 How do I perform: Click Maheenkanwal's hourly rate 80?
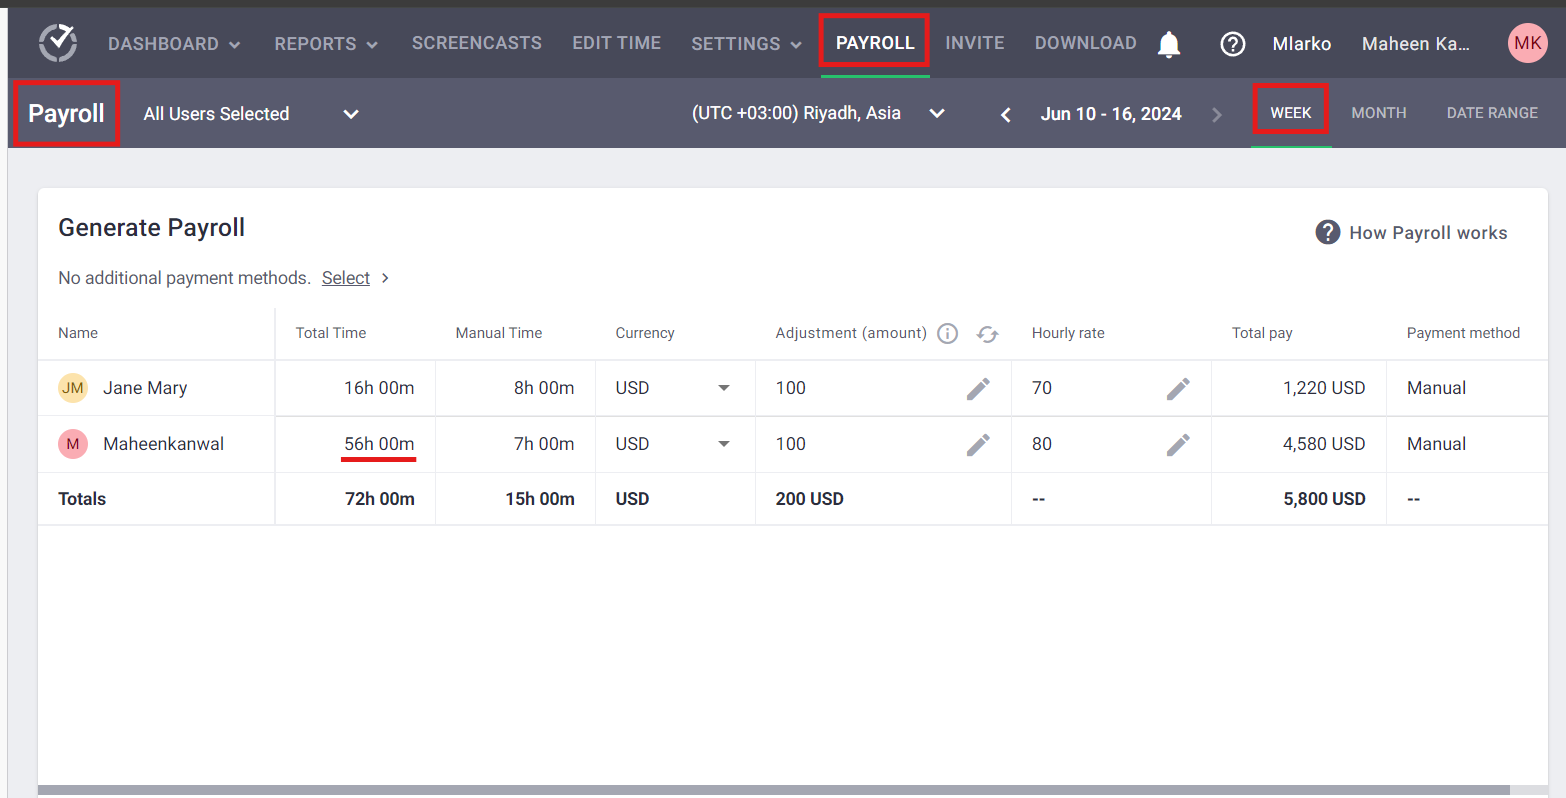click(x=1042, y=444)
